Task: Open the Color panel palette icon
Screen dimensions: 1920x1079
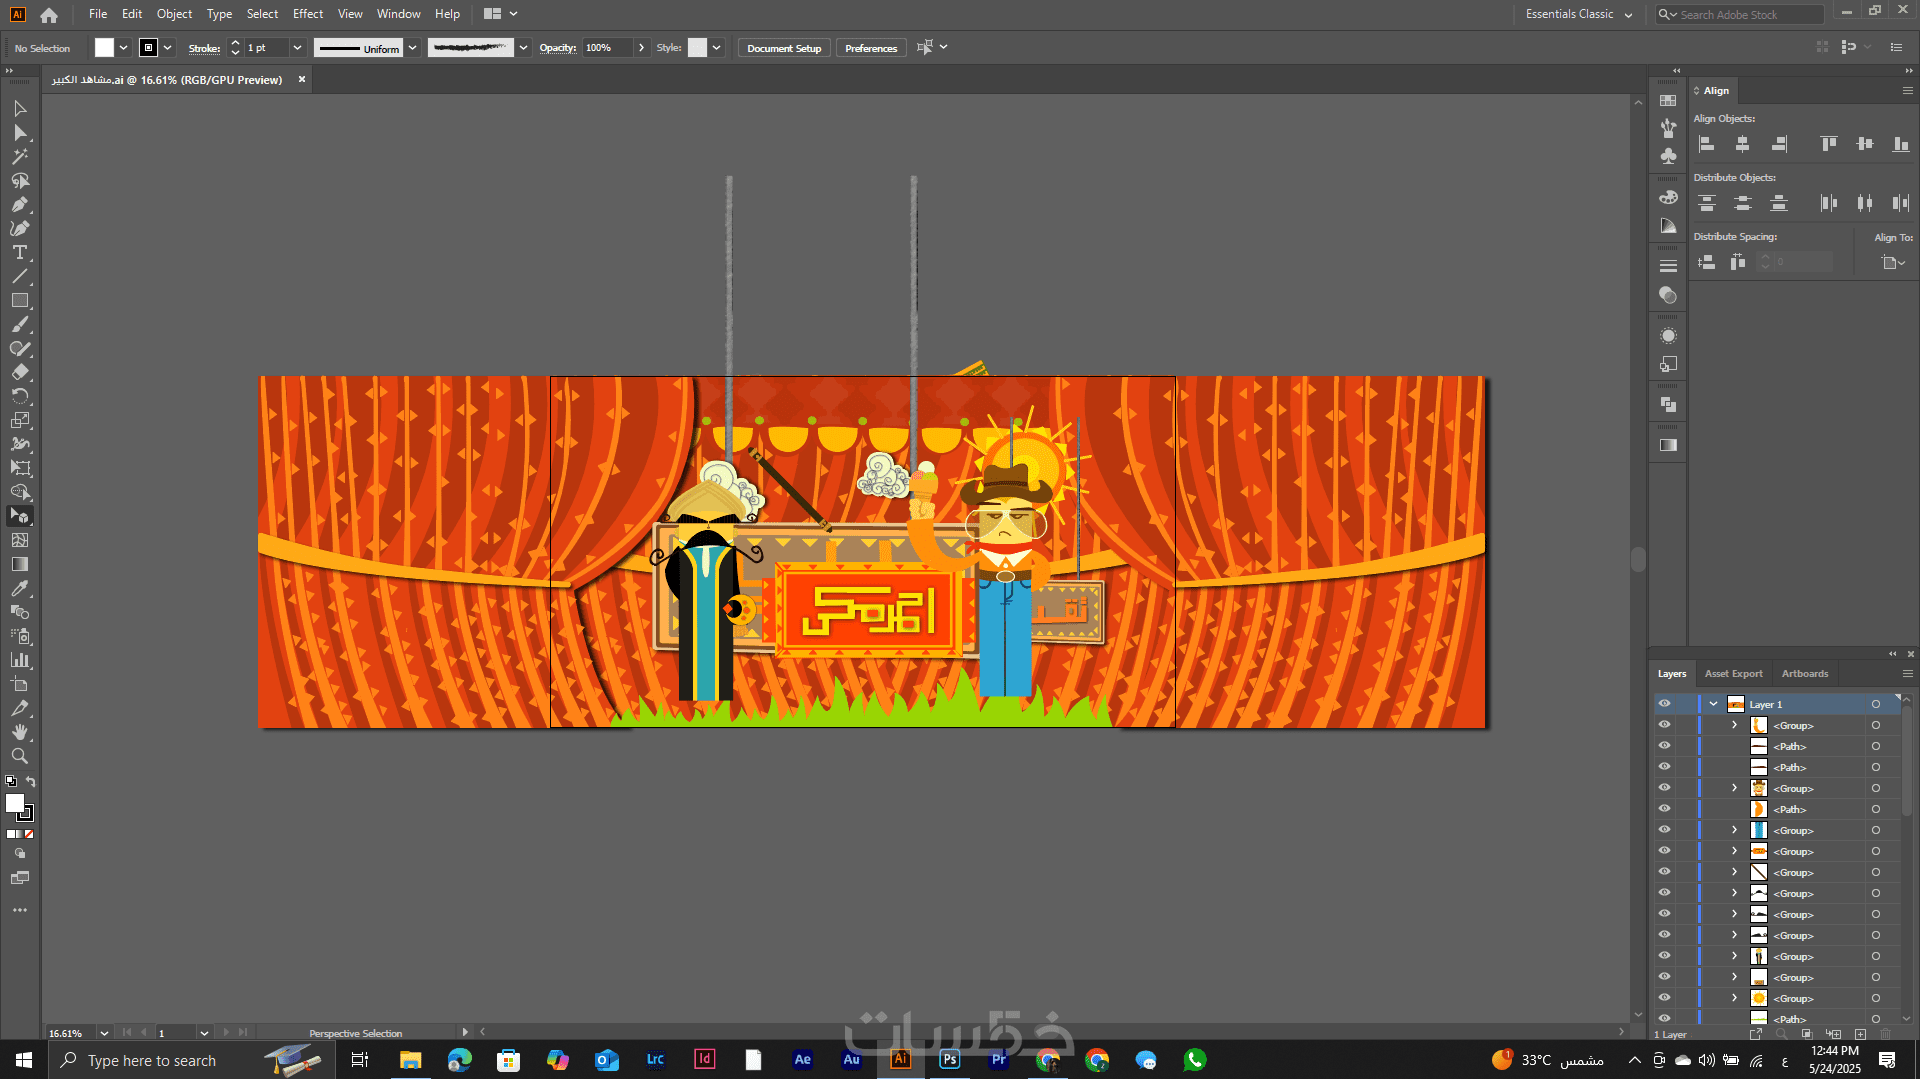Action: pyautogui.click(x=1668, y=197)
